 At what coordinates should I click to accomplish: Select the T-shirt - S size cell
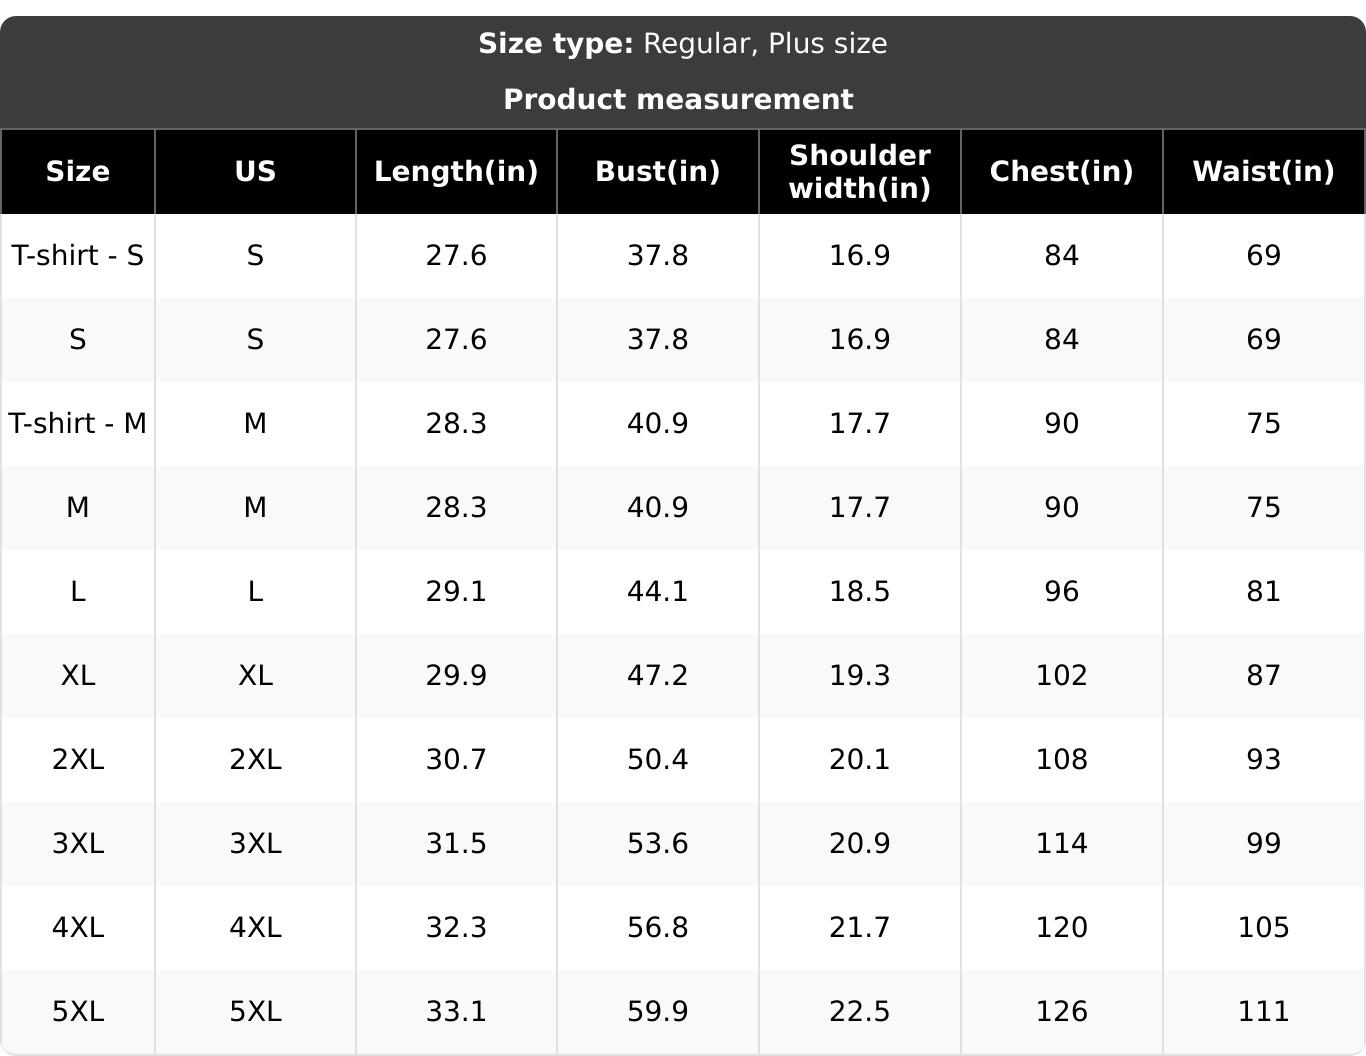point(78,255)
